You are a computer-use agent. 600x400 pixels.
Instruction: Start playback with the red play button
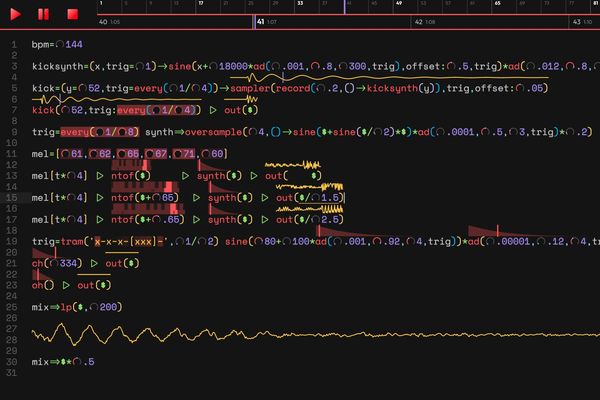(15, 14)
